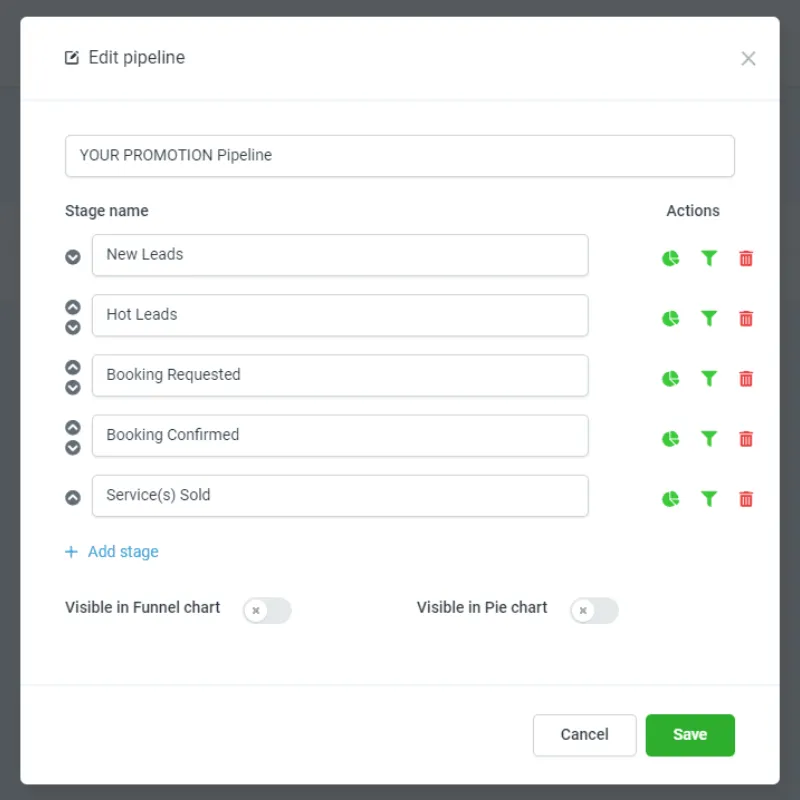800x800 pixels.
Task: Click pie chart icon for Hot Leads
Action: coord(670,318)
